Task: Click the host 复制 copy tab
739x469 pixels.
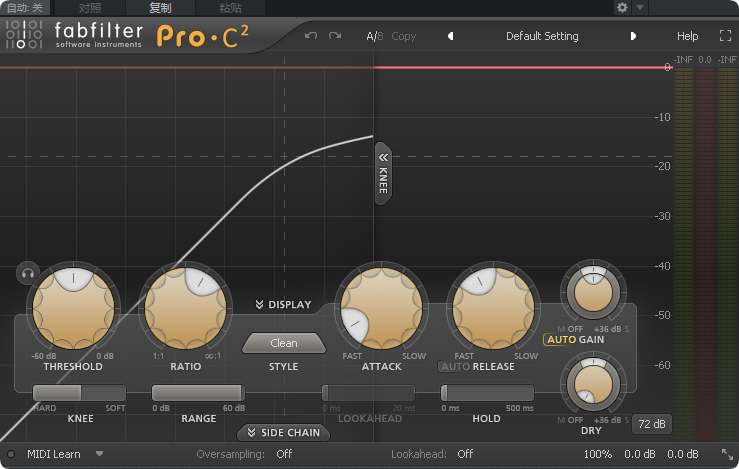Action: point(160,8)
